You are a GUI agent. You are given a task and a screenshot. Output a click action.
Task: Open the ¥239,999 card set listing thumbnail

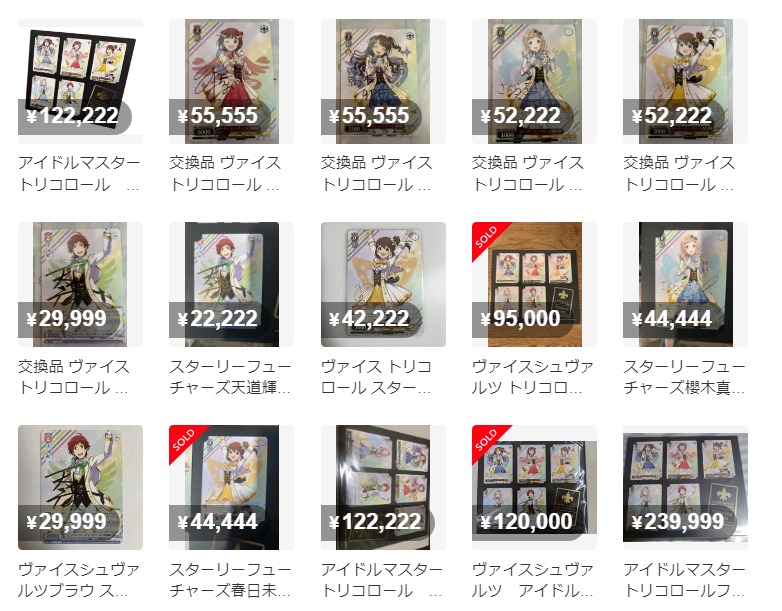point(685,487)
